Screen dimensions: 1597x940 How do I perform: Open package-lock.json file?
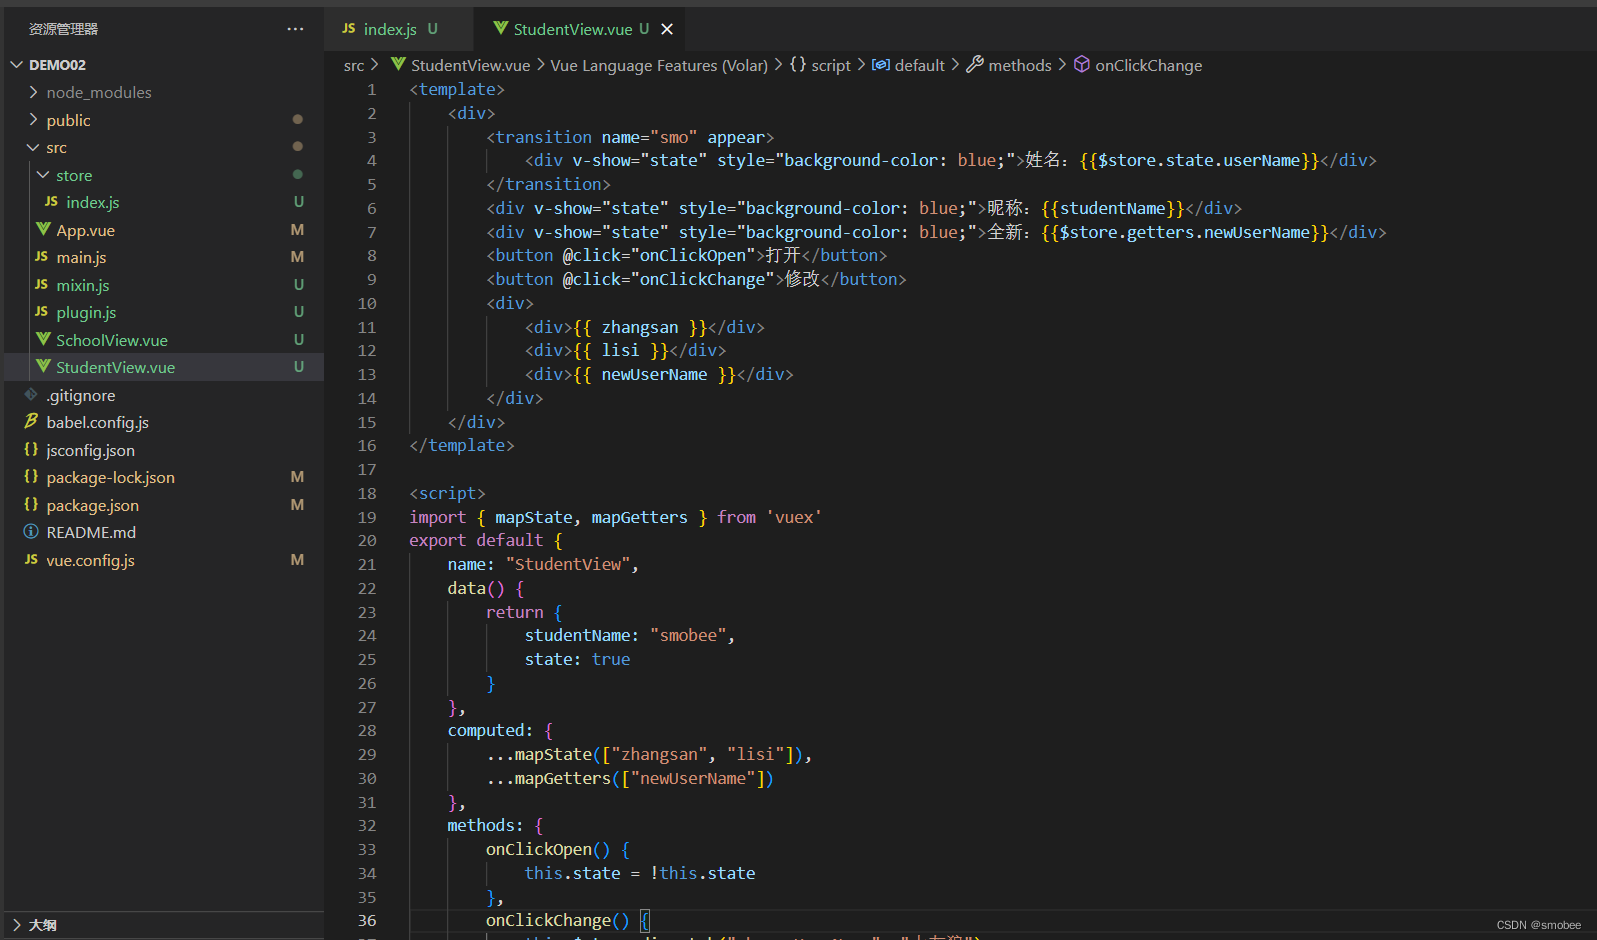[x=110, y=477]
